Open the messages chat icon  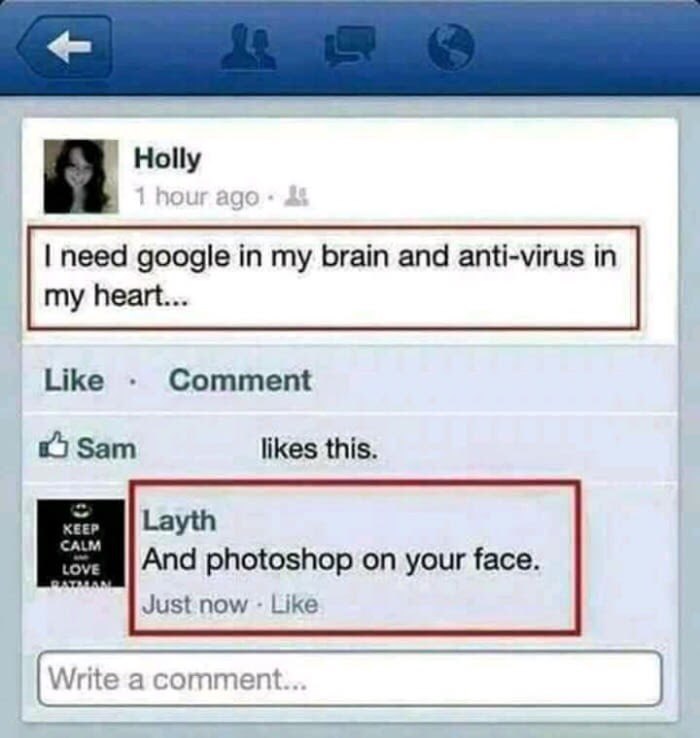351,46
